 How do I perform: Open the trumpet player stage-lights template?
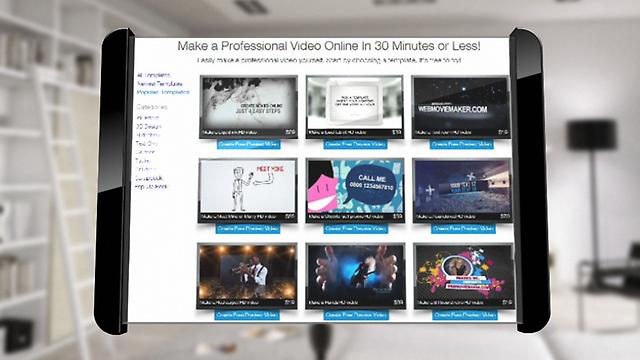click(x=247, y=276)
